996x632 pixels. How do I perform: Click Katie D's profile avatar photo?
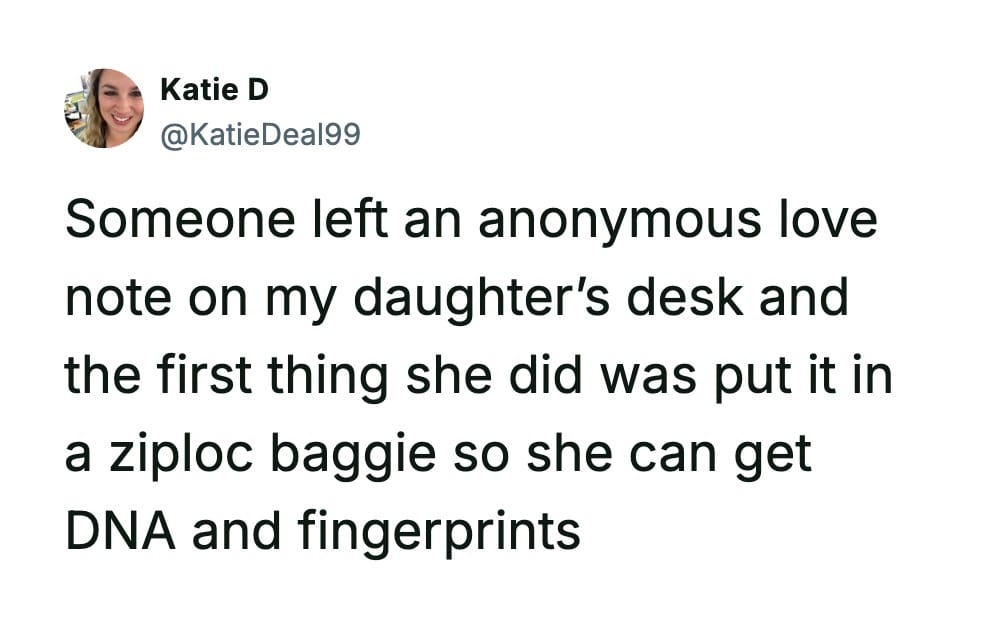click(x=104, y=108)
